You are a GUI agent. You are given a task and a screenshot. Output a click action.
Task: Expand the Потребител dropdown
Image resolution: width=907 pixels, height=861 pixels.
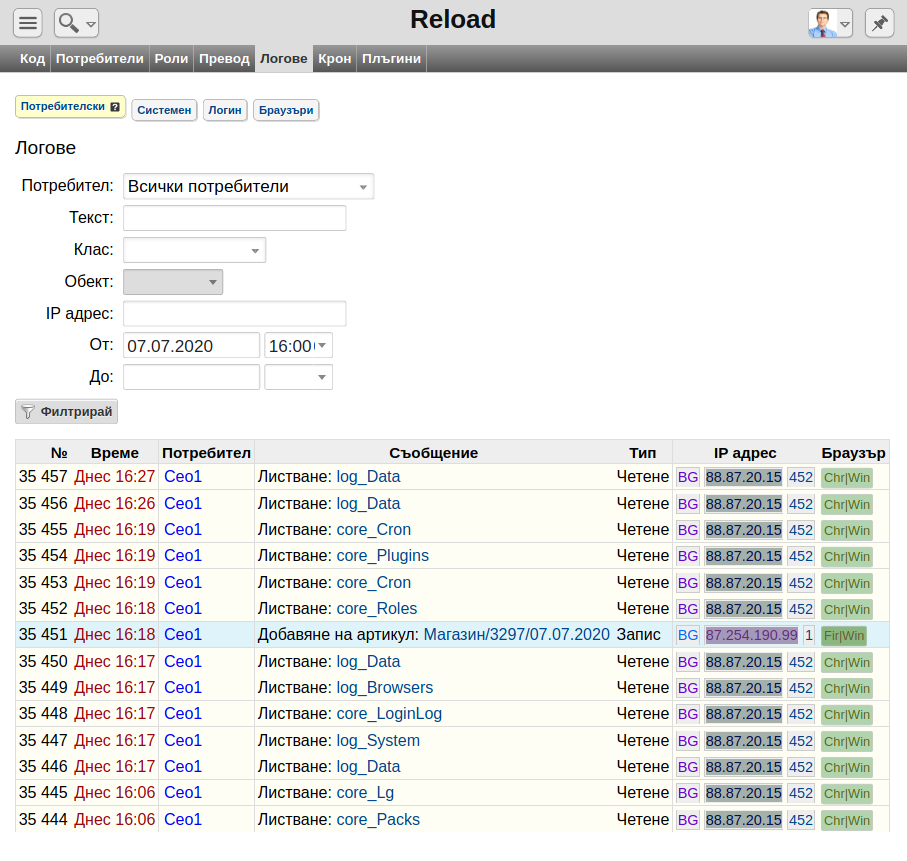point(249,186)
